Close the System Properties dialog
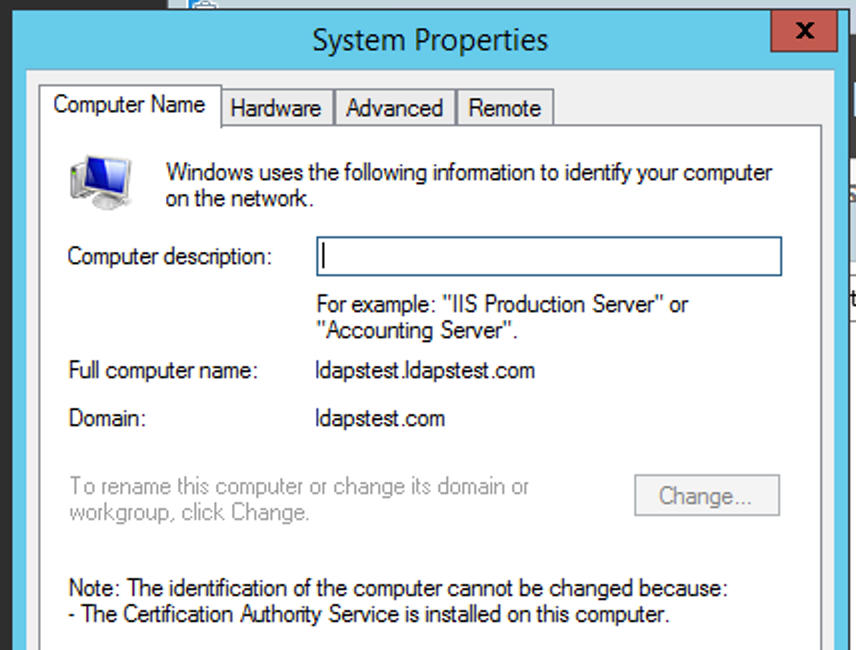The image size is (856, 650). click(804, 33)
